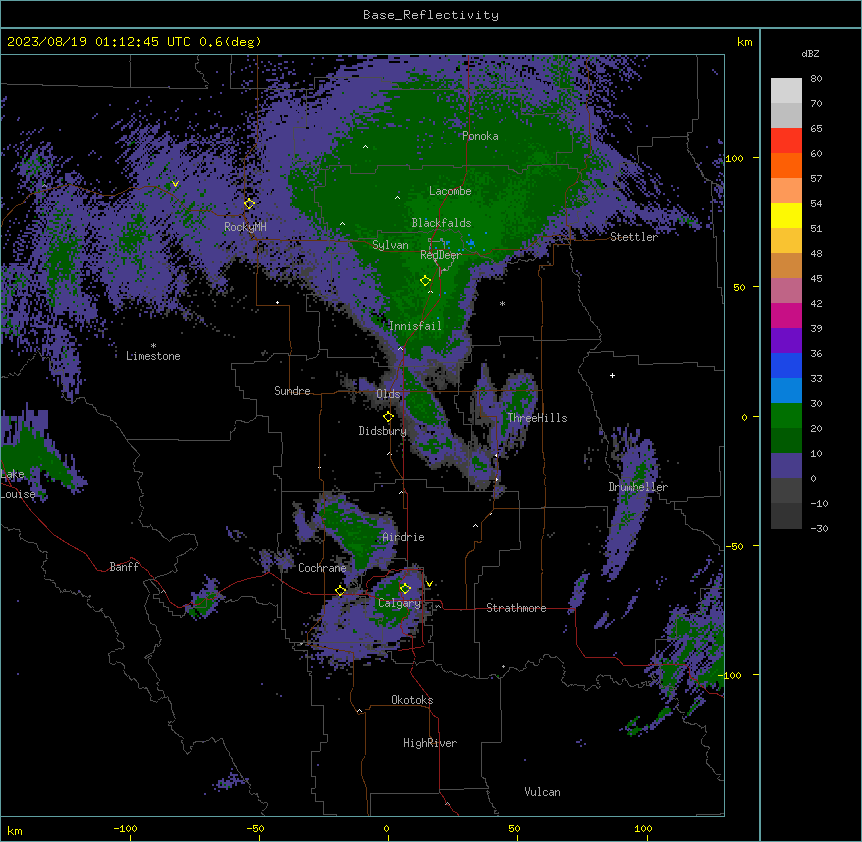
Task: Click the Lacombe city label
Action: (x=450, y=191)
